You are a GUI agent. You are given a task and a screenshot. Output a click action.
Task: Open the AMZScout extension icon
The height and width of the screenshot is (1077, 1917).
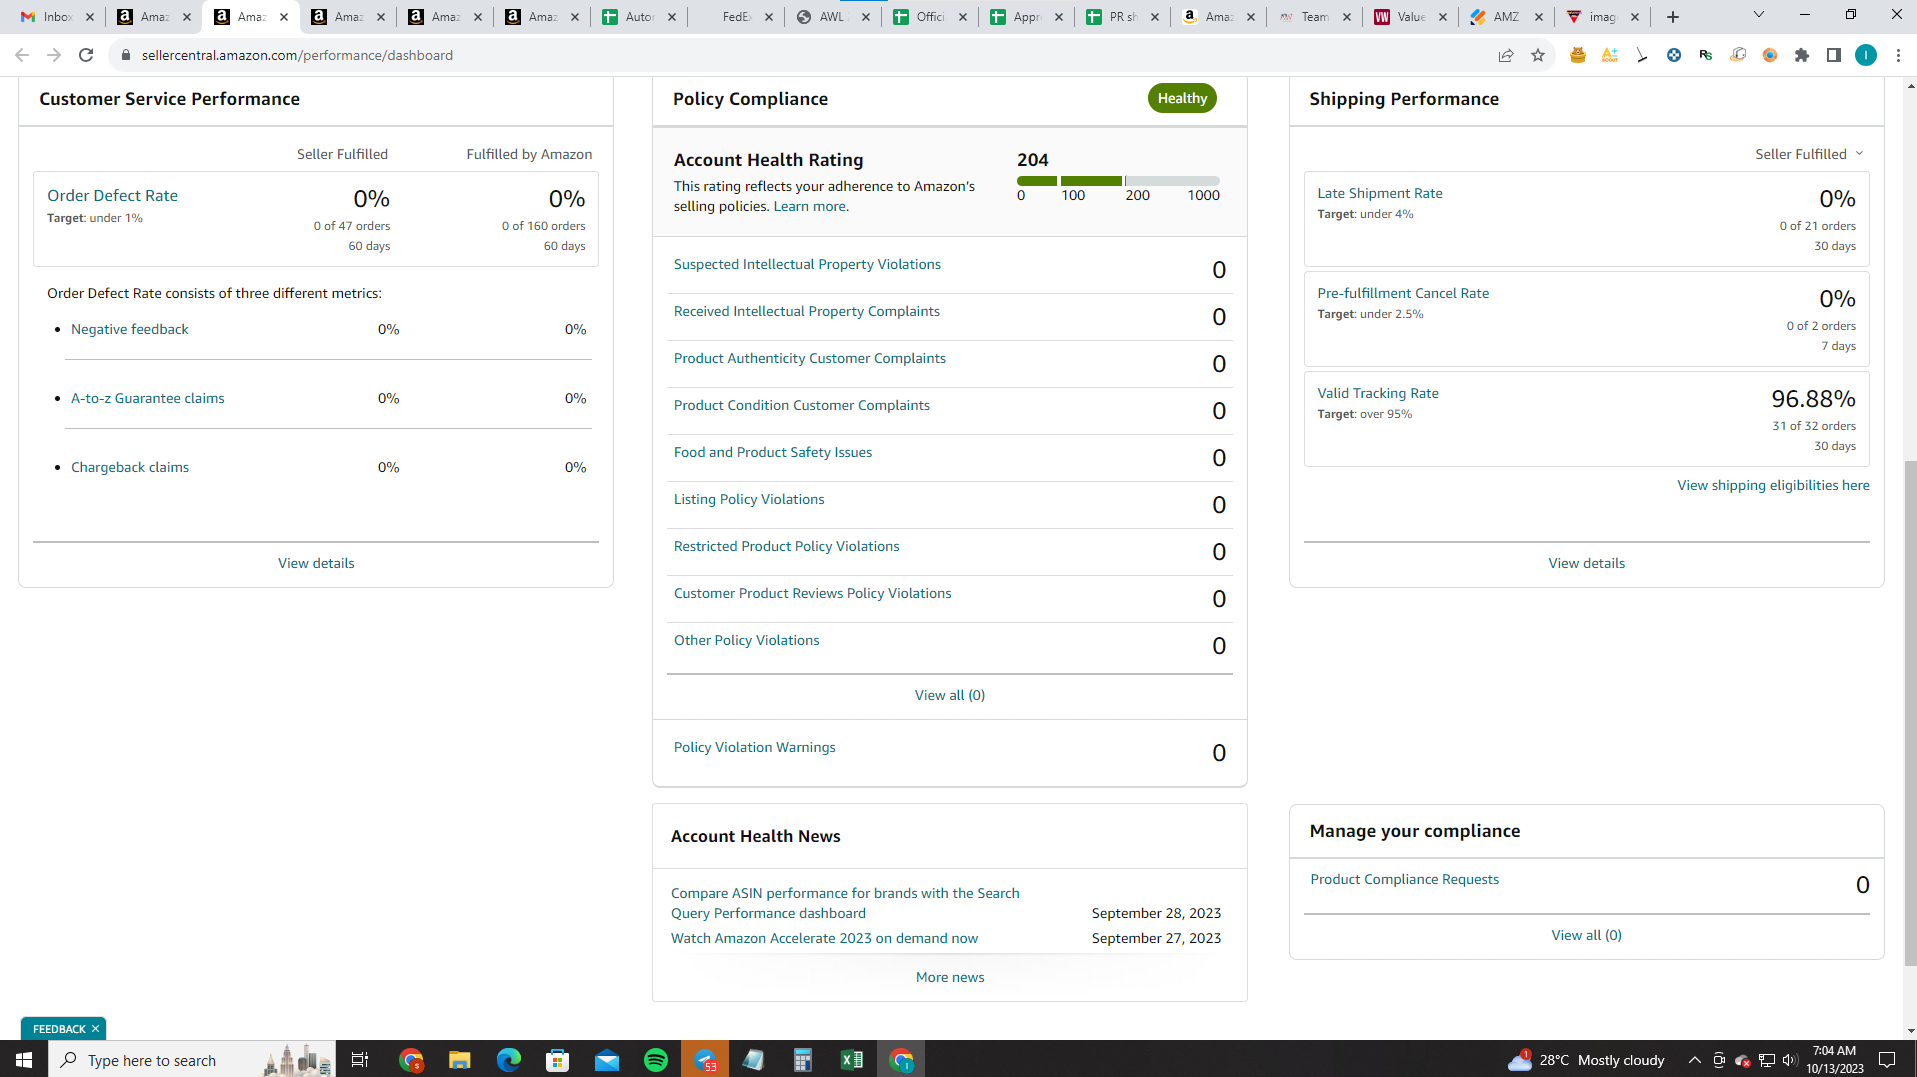coord(1610,55)
